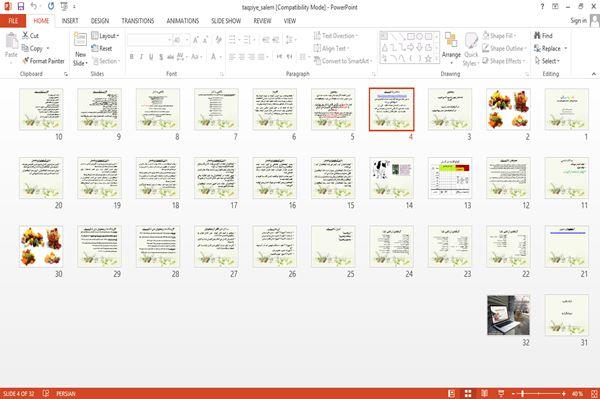
Task: Expand the Section dropdown
Action: click(x=106, y=61)
